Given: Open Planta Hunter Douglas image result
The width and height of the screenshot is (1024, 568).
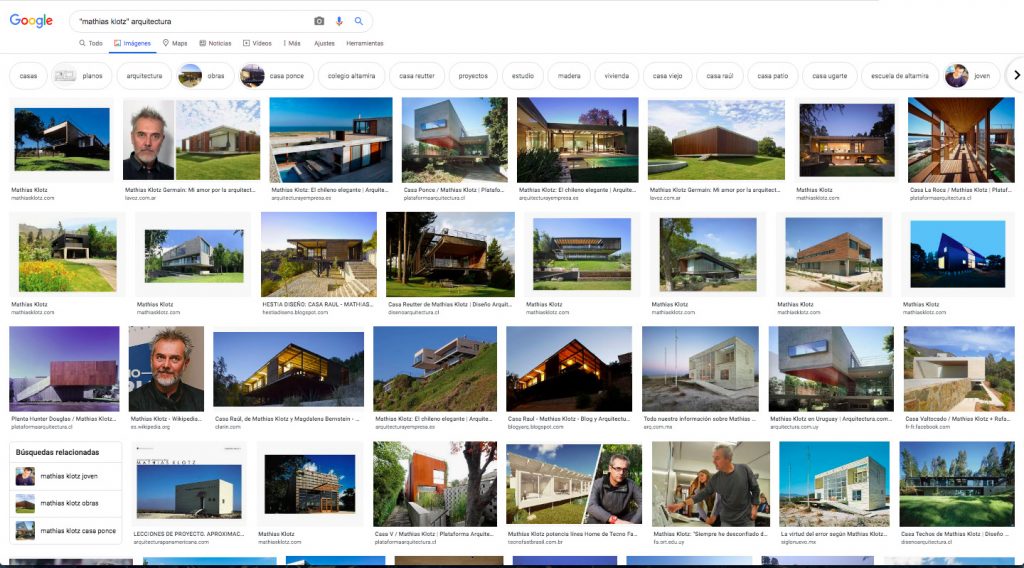Looking at the screenshot, I should 64,369.
